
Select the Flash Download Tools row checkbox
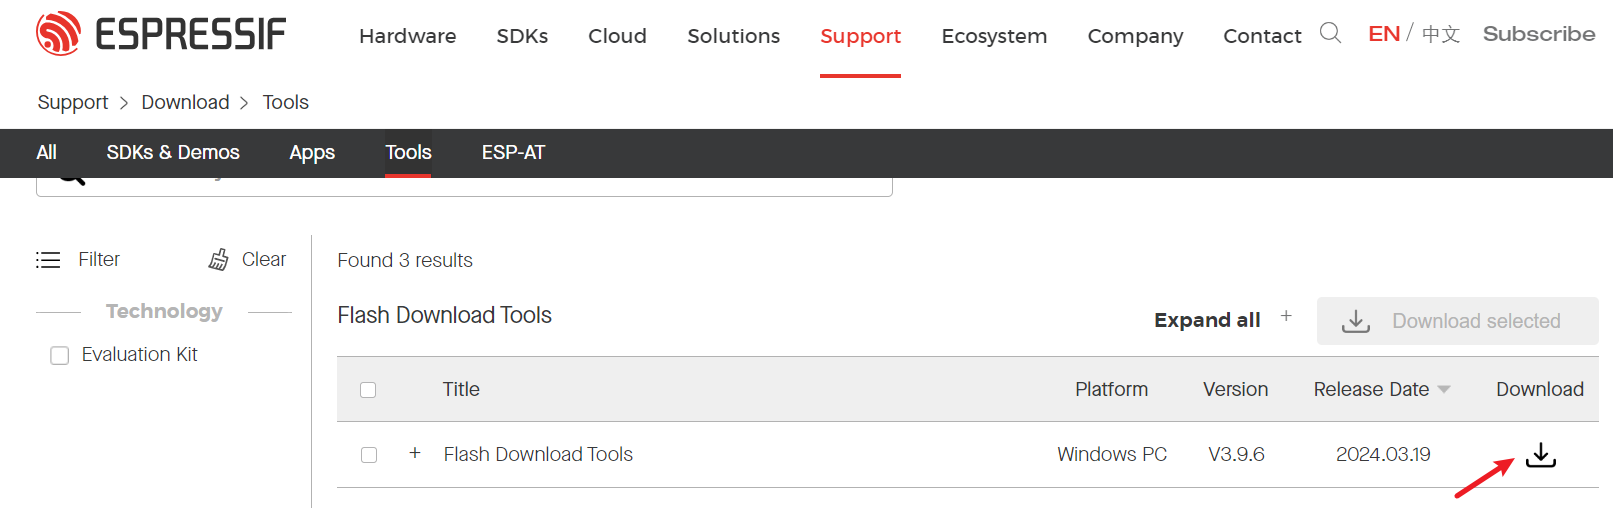coord(369,455)
